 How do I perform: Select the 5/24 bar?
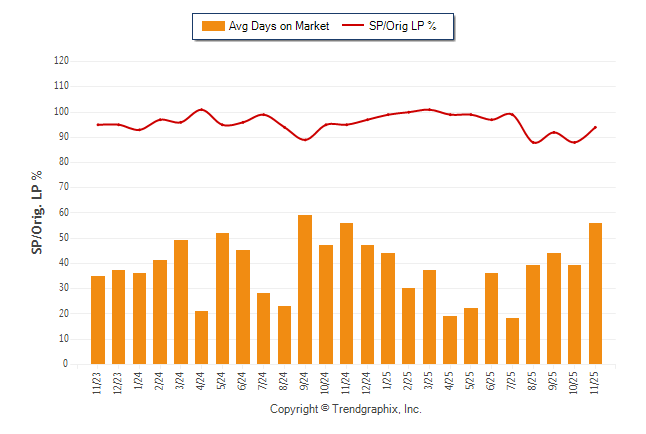pos(222,299)
